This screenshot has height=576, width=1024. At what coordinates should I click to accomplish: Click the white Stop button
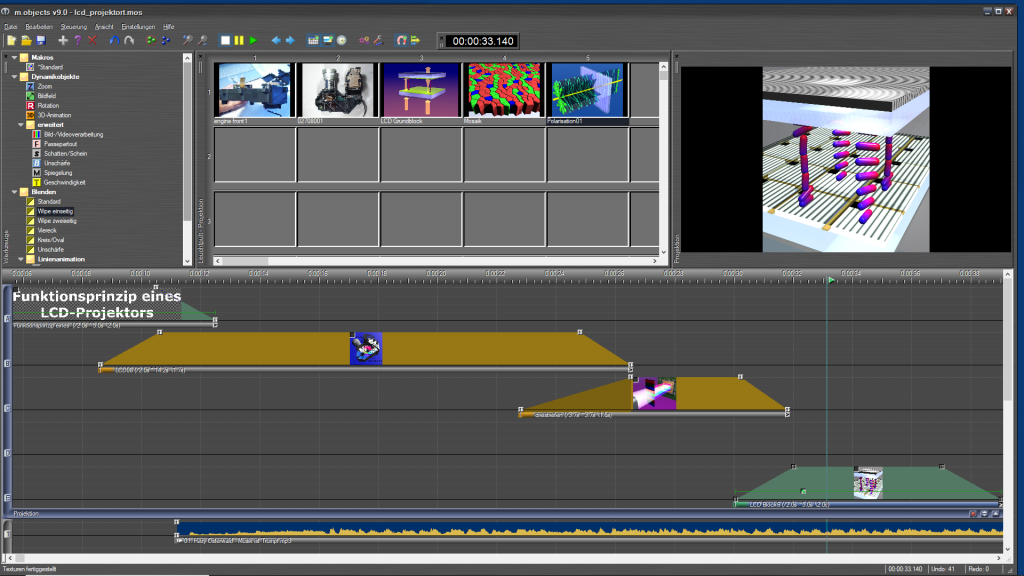226,40
